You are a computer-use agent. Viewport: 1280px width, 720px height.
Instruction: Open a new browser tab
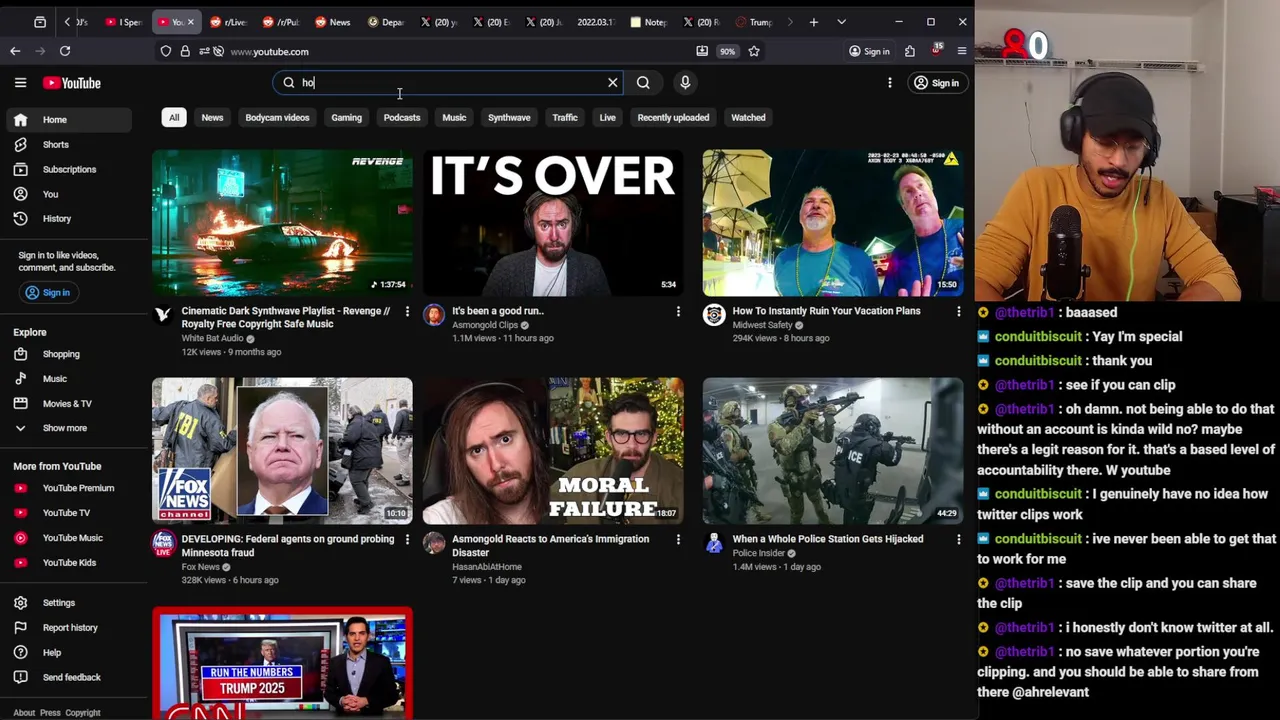(x=814, y=22)
